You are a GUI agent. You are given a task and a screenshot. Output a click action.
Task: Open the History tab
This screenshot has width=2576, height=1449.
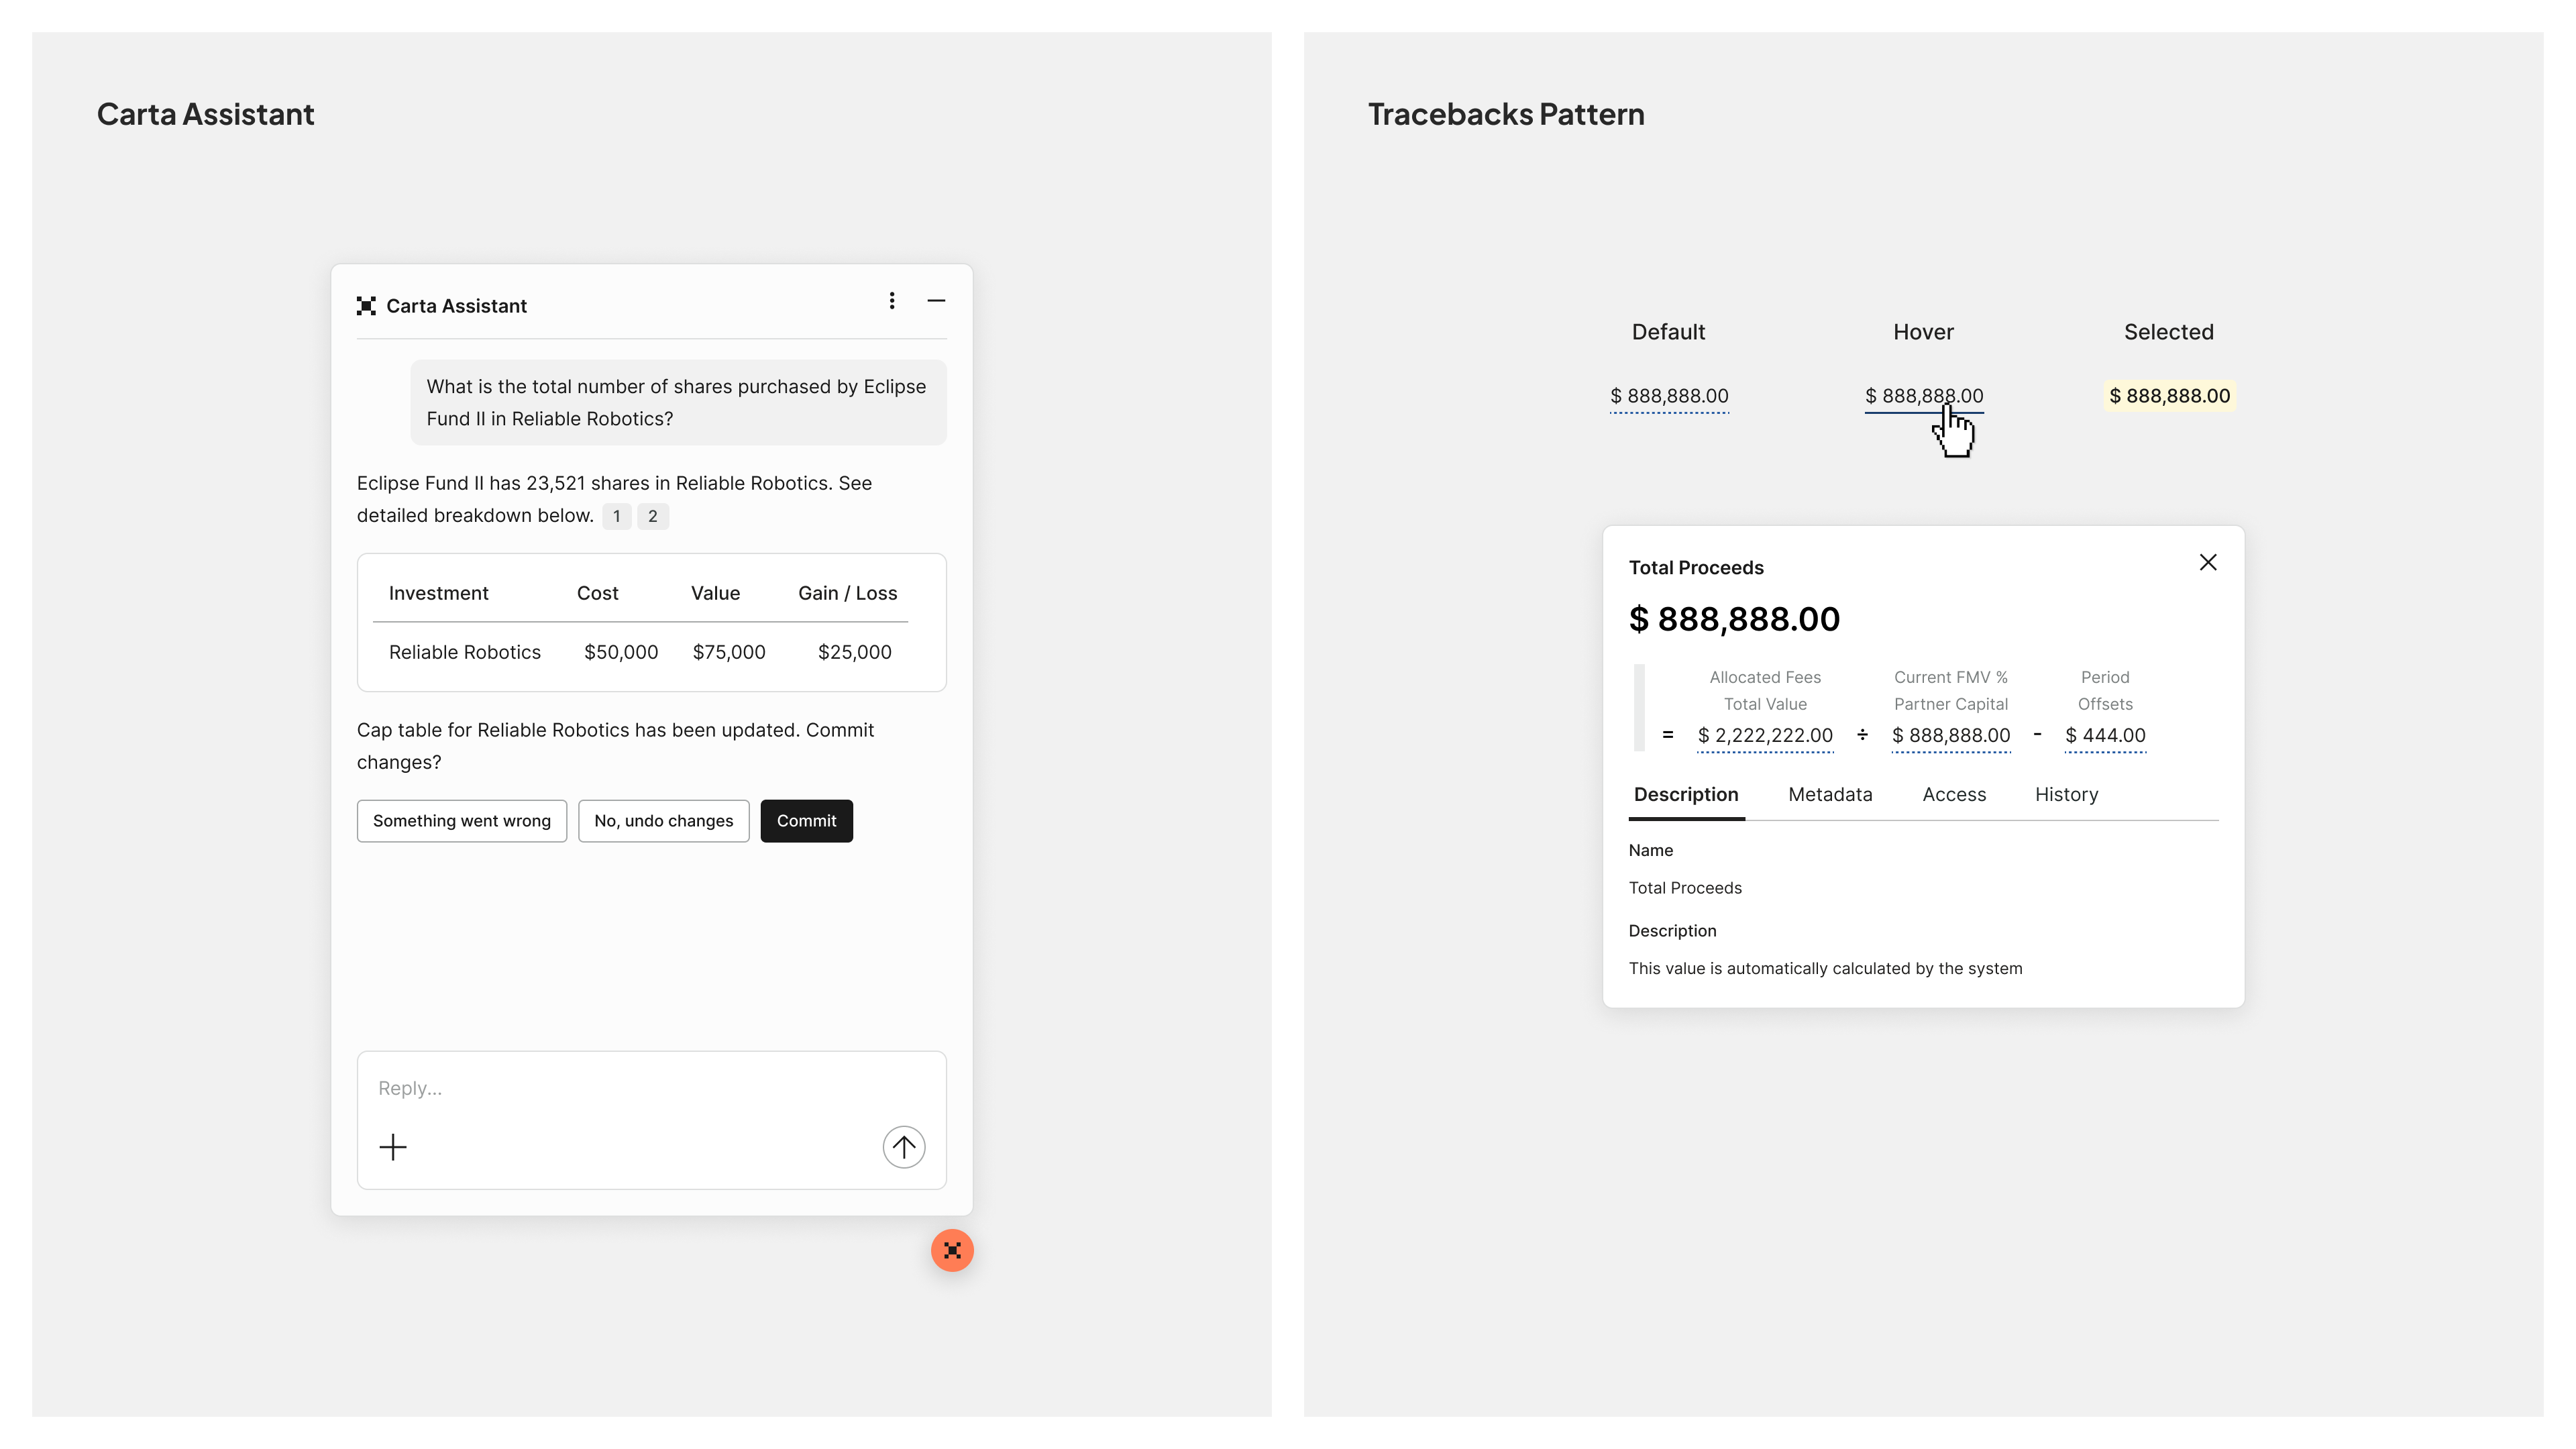[x=2066, y=794]
